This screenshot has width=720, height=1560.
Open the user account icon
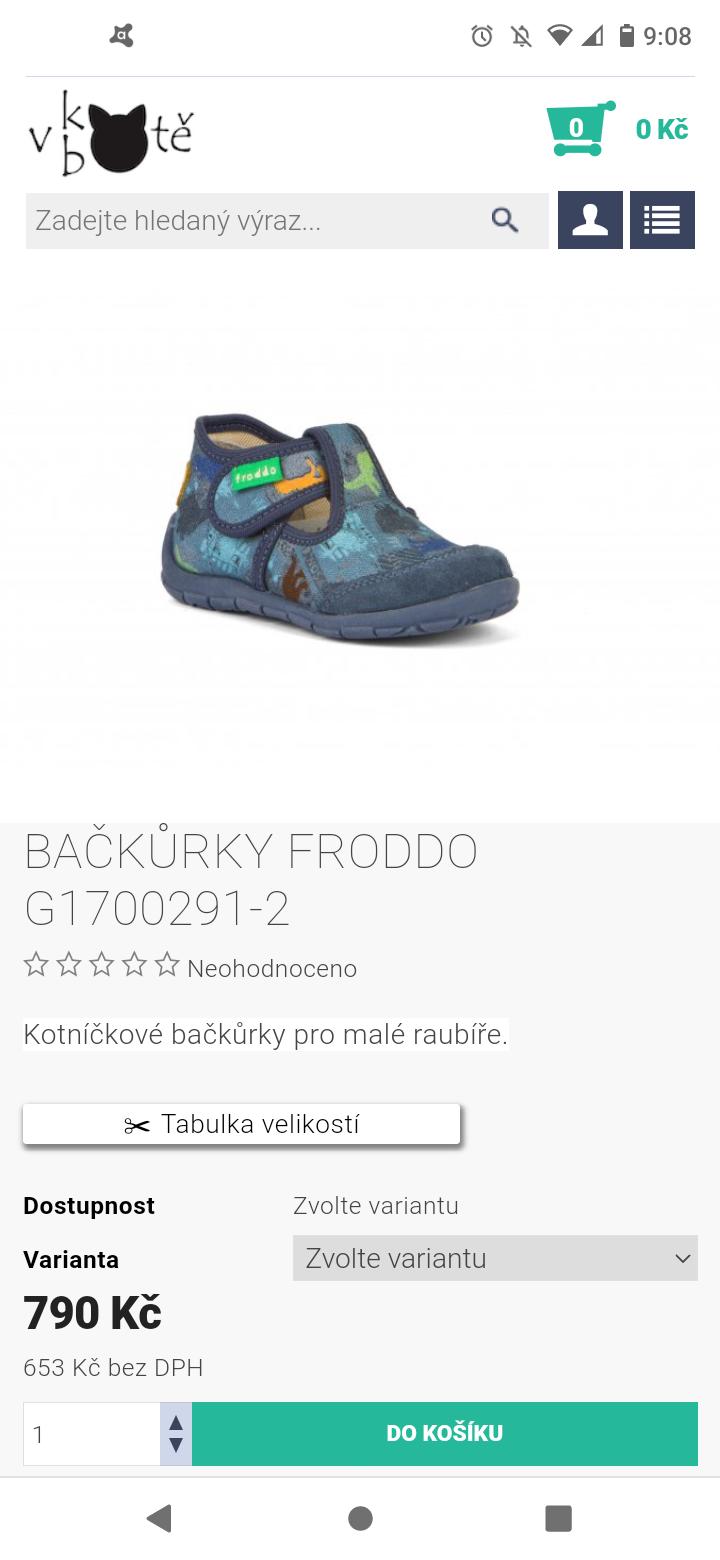[x=590, y=220]
